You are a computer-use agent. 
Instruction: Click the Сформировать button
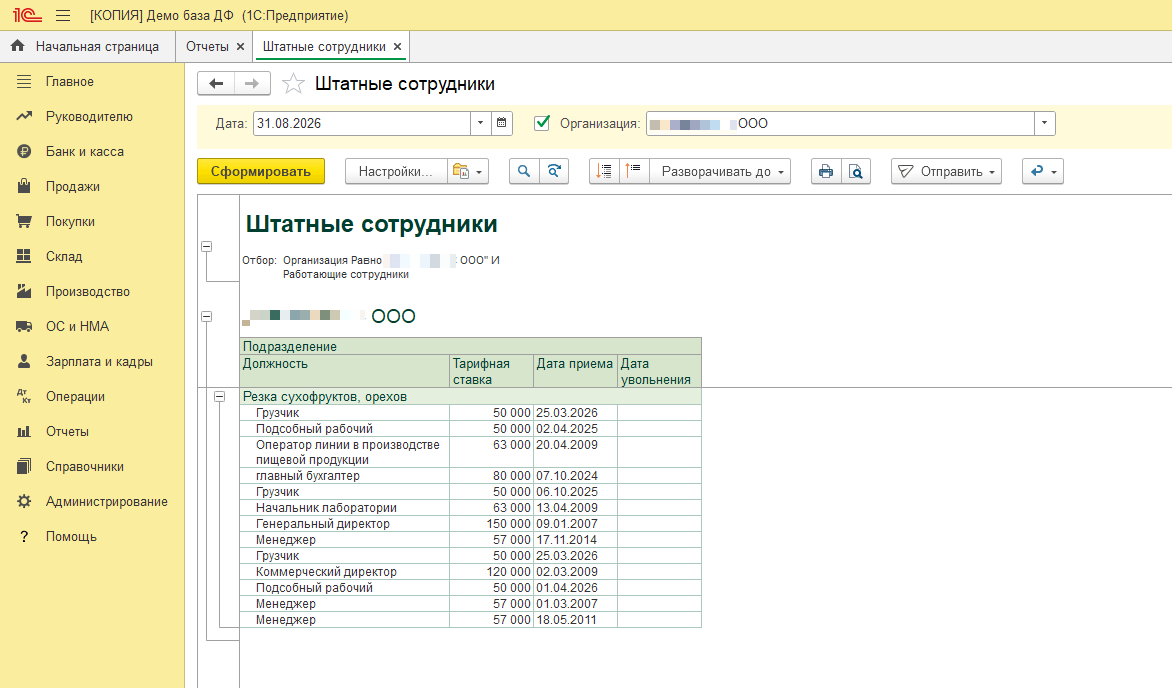click(261, 171)
